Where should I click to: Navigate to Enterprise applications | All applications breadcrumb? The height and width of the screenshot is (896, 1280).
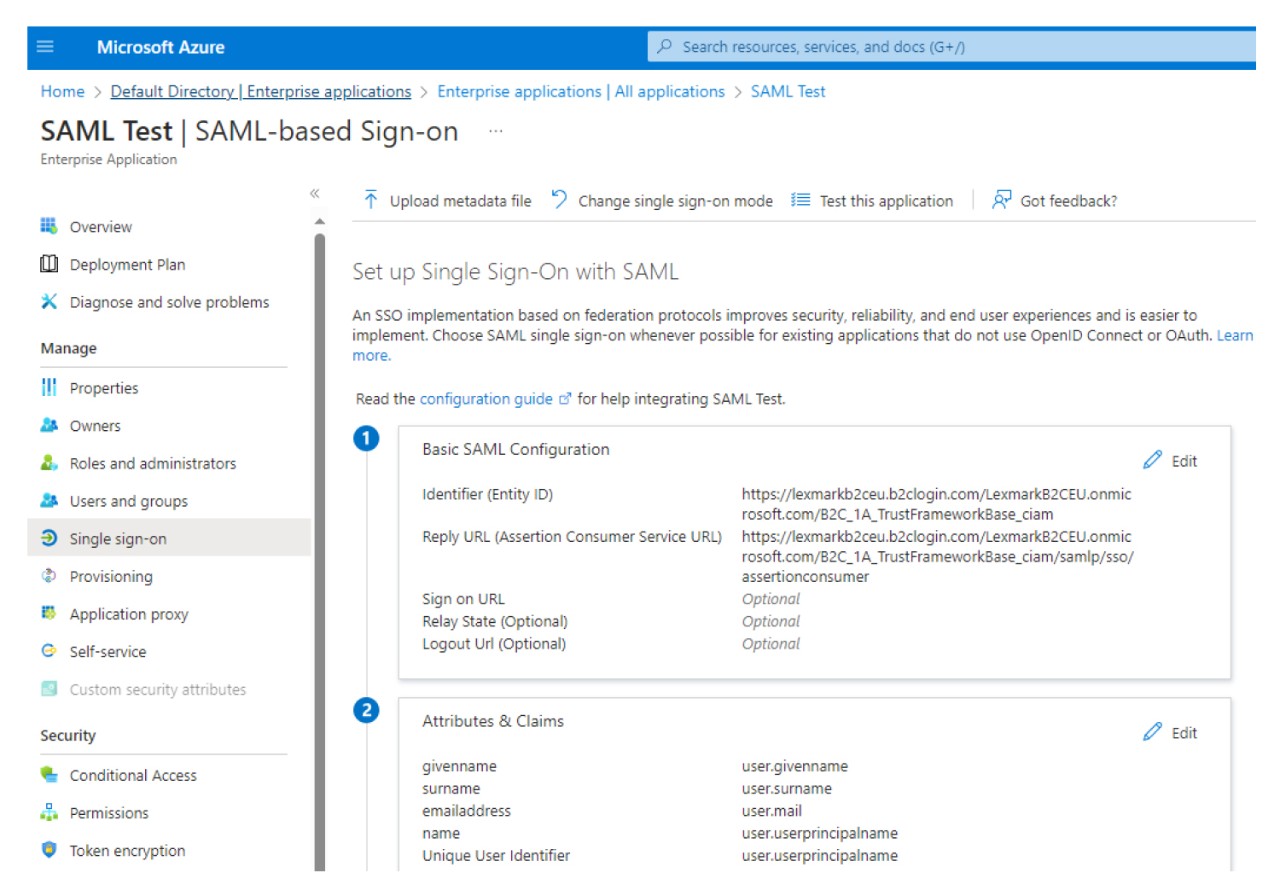(580, 91)
